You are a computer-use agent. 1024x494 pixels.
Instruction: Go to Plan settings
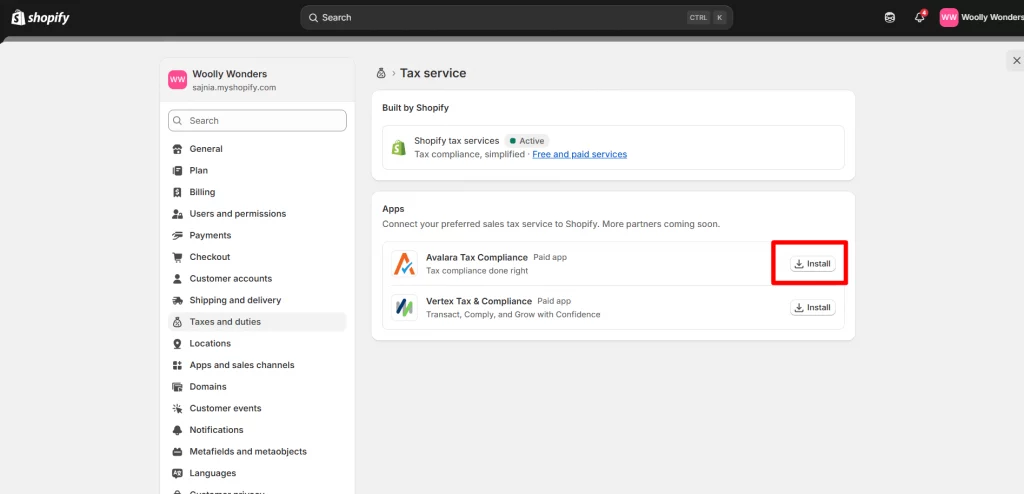[x=257, y=171]
